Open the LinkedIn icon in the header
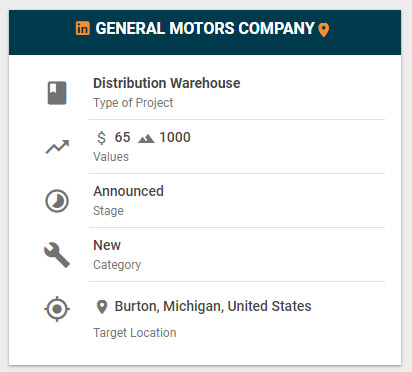 83,28
